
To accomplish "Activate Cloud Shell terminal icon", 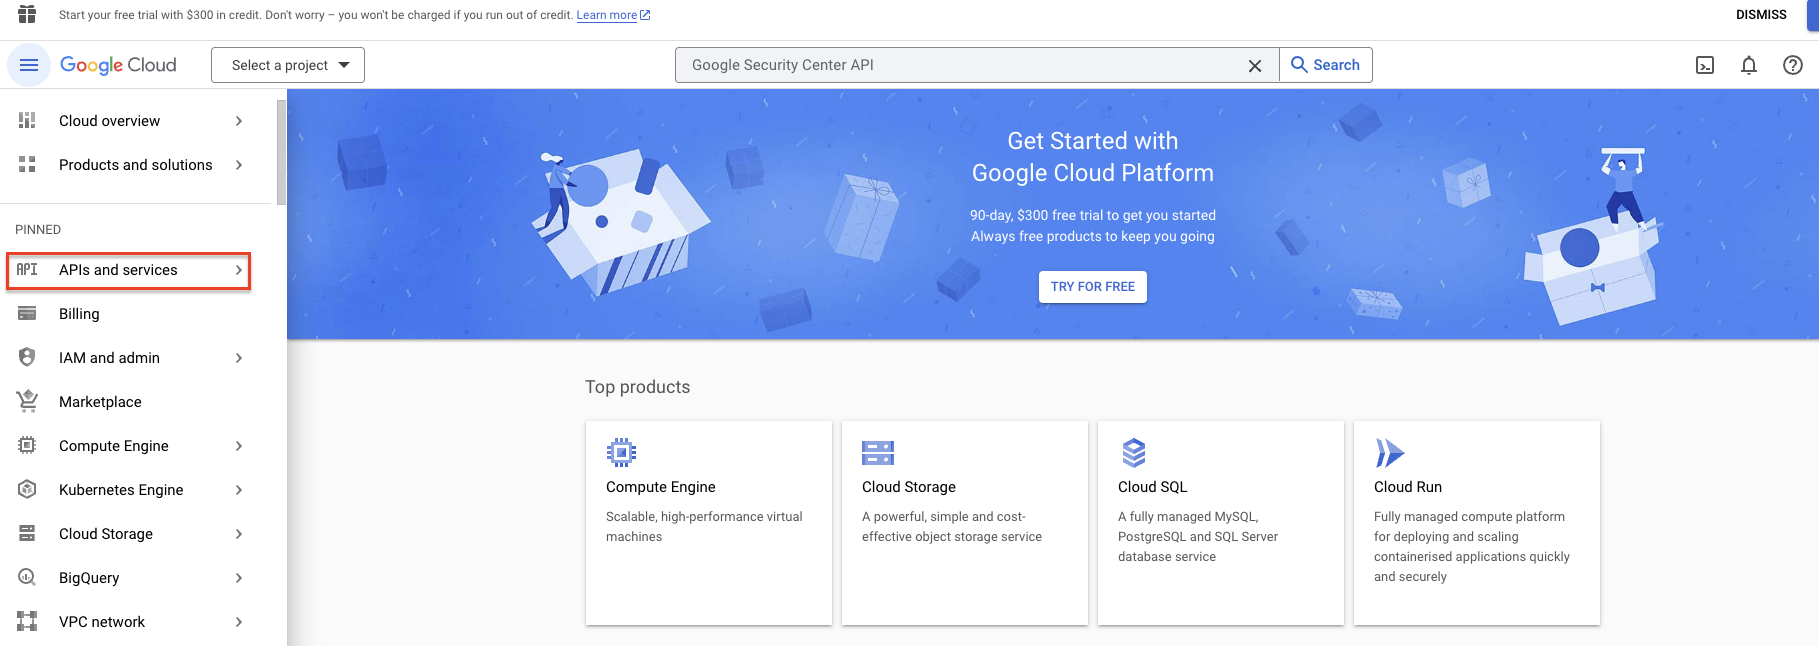I will 1705,65.
